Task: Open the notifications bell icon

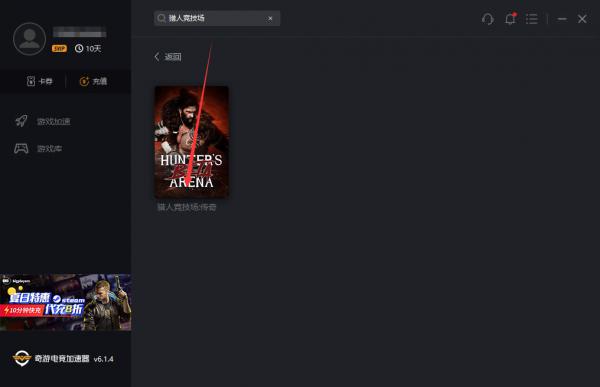Action: click(x=510, y=18)
